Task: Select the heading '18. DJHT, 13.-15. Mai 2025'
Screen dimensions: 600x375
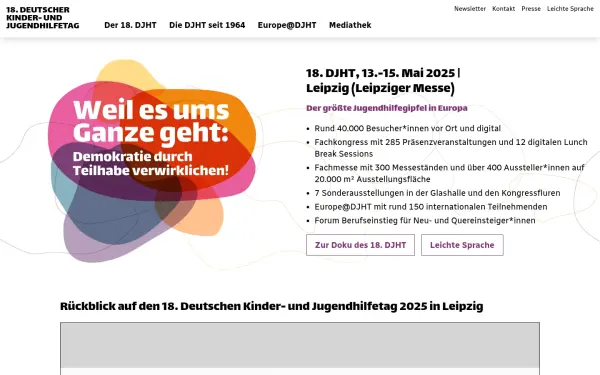Action: [x=383, y=80]
